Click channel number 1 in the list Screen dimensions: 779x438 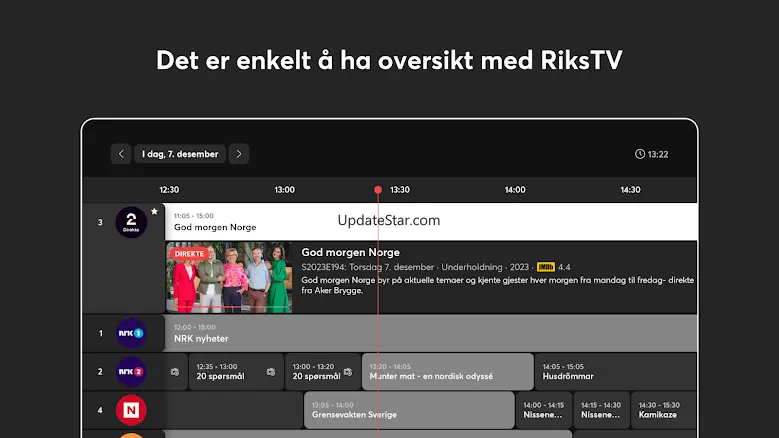click(100, 333)
